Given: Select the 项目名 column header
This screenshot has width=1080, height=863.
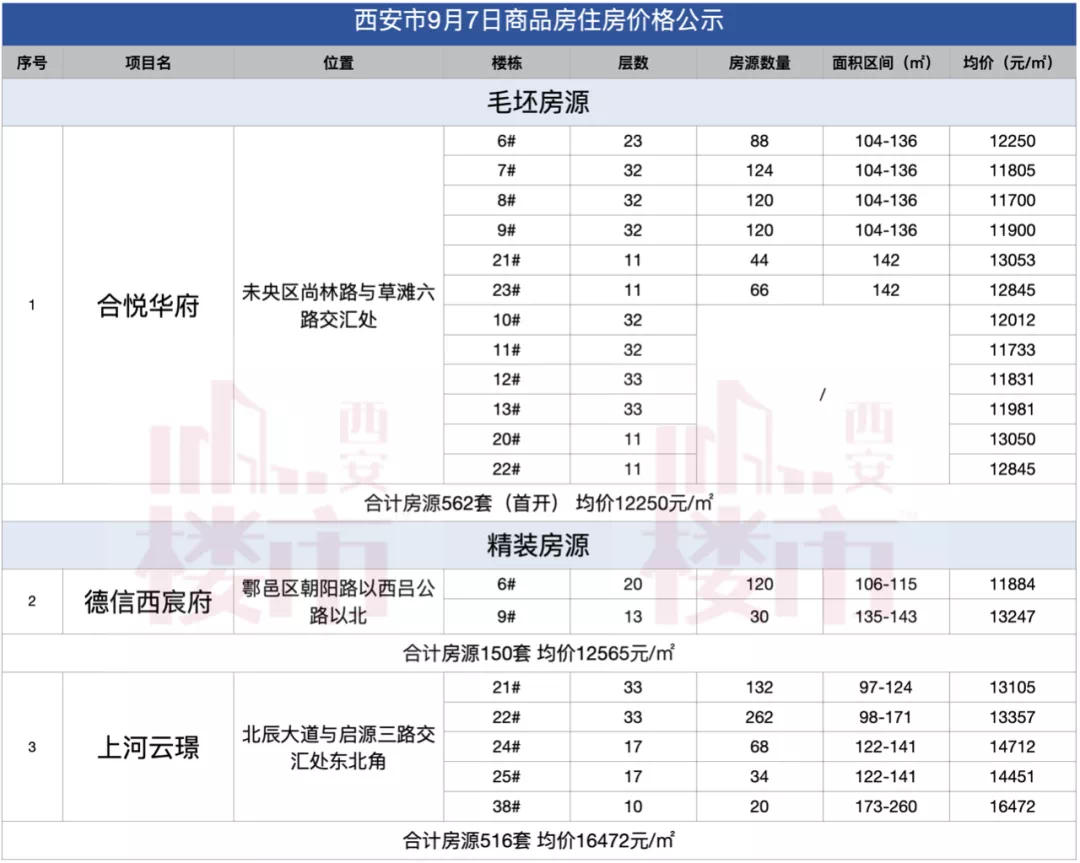Looking at the screenshot, I should coord(148,62).
